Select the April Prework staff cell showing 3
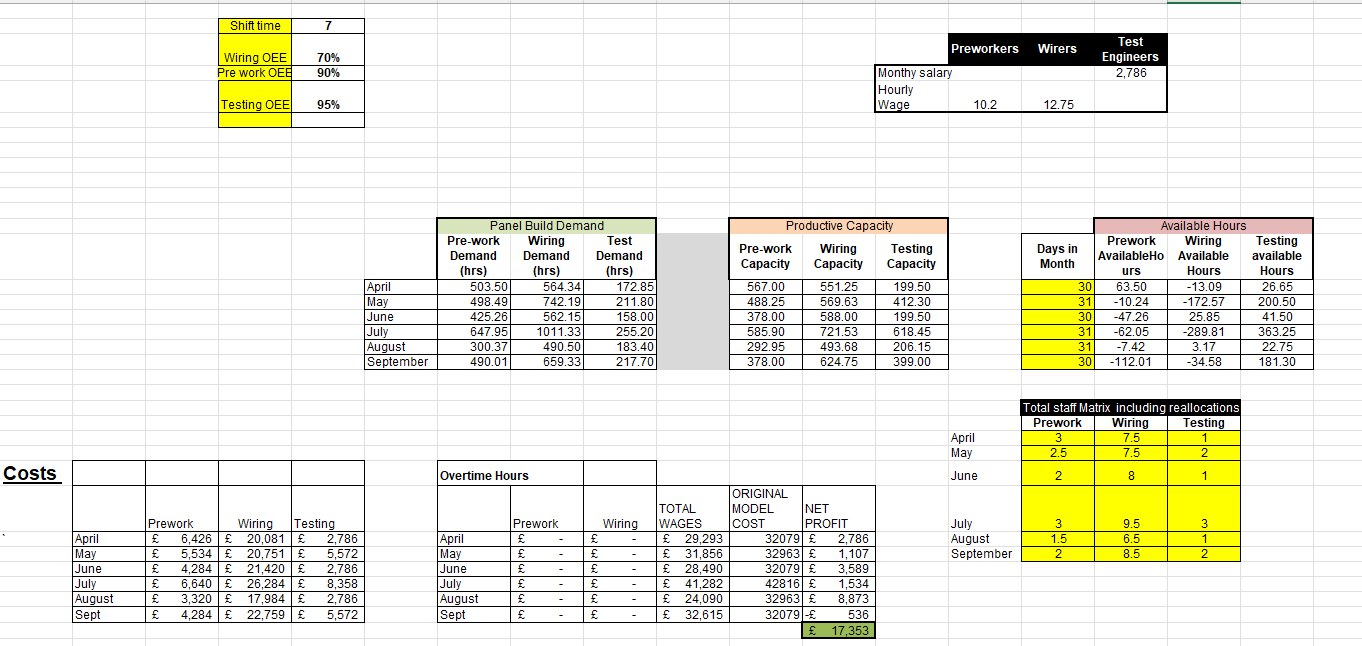Image resolution: width=1362 pixels, height=646 pixels. [x=1057, y=437]
